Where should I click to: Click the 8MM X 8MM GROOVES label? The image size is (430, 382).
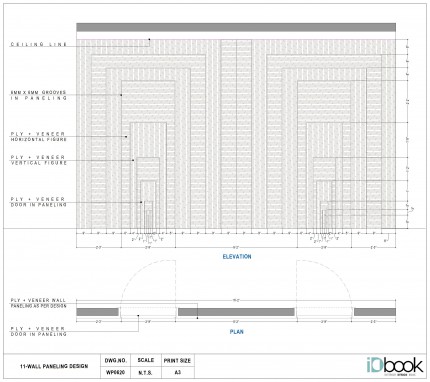(x=39, y=95)
